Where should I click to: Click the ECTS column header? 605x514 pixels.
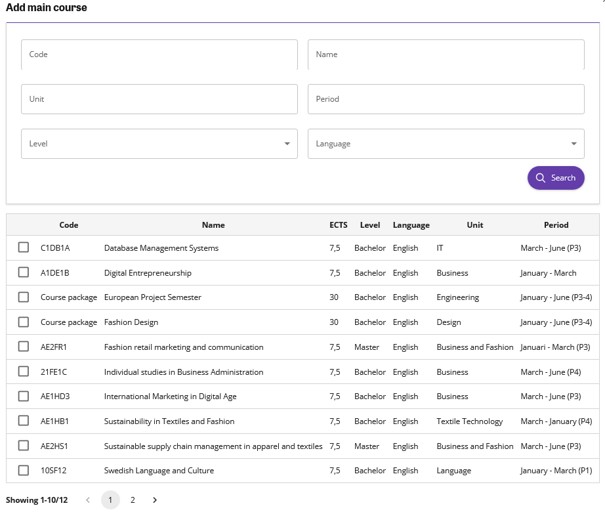click(x=338, y=225)
